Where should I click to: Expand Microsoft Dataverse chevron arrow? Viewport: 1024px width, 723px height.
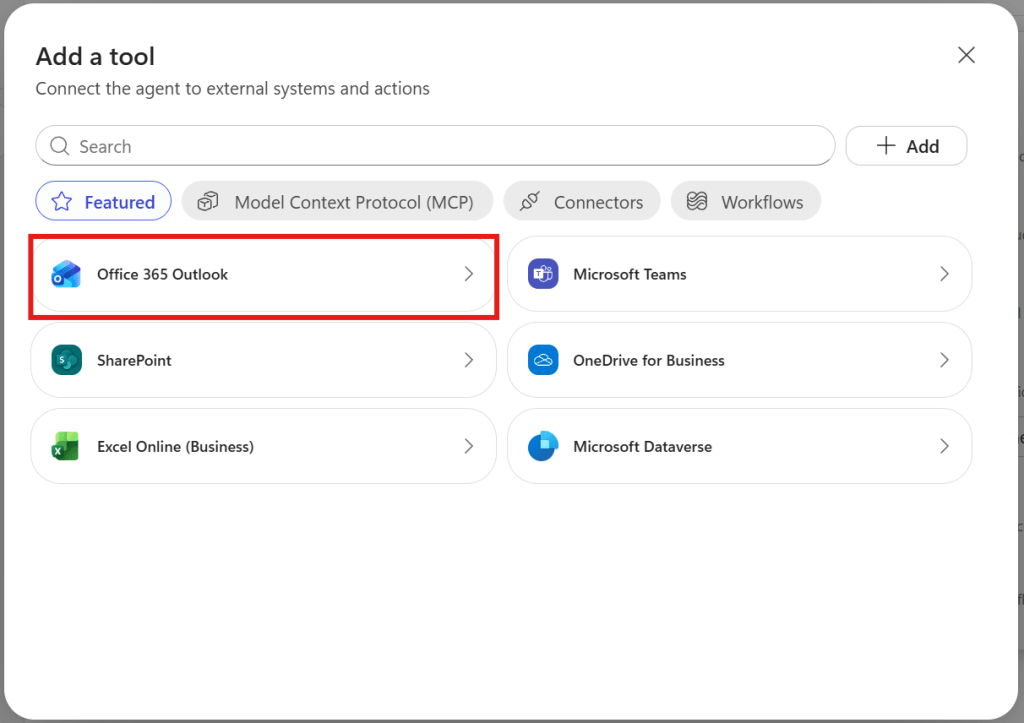(944, 447)
